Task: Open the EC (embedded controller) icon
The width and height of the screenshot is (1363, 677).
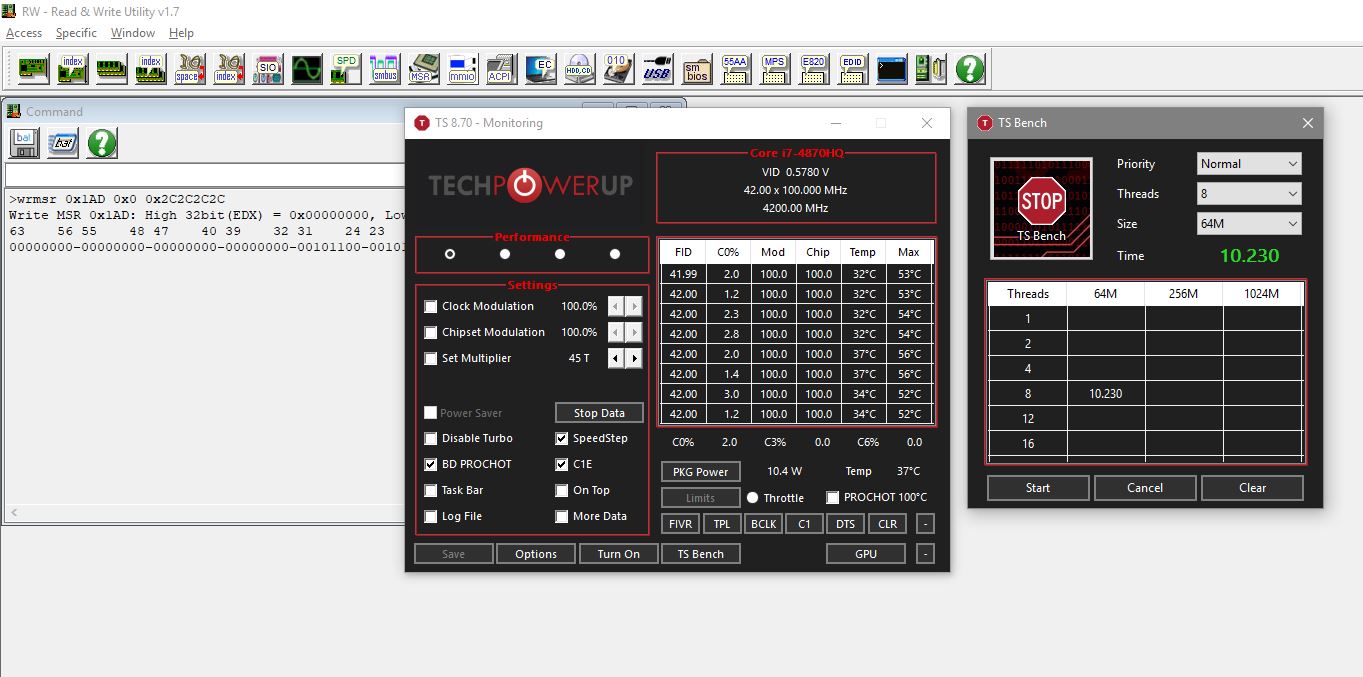Action: pos(540,69)
